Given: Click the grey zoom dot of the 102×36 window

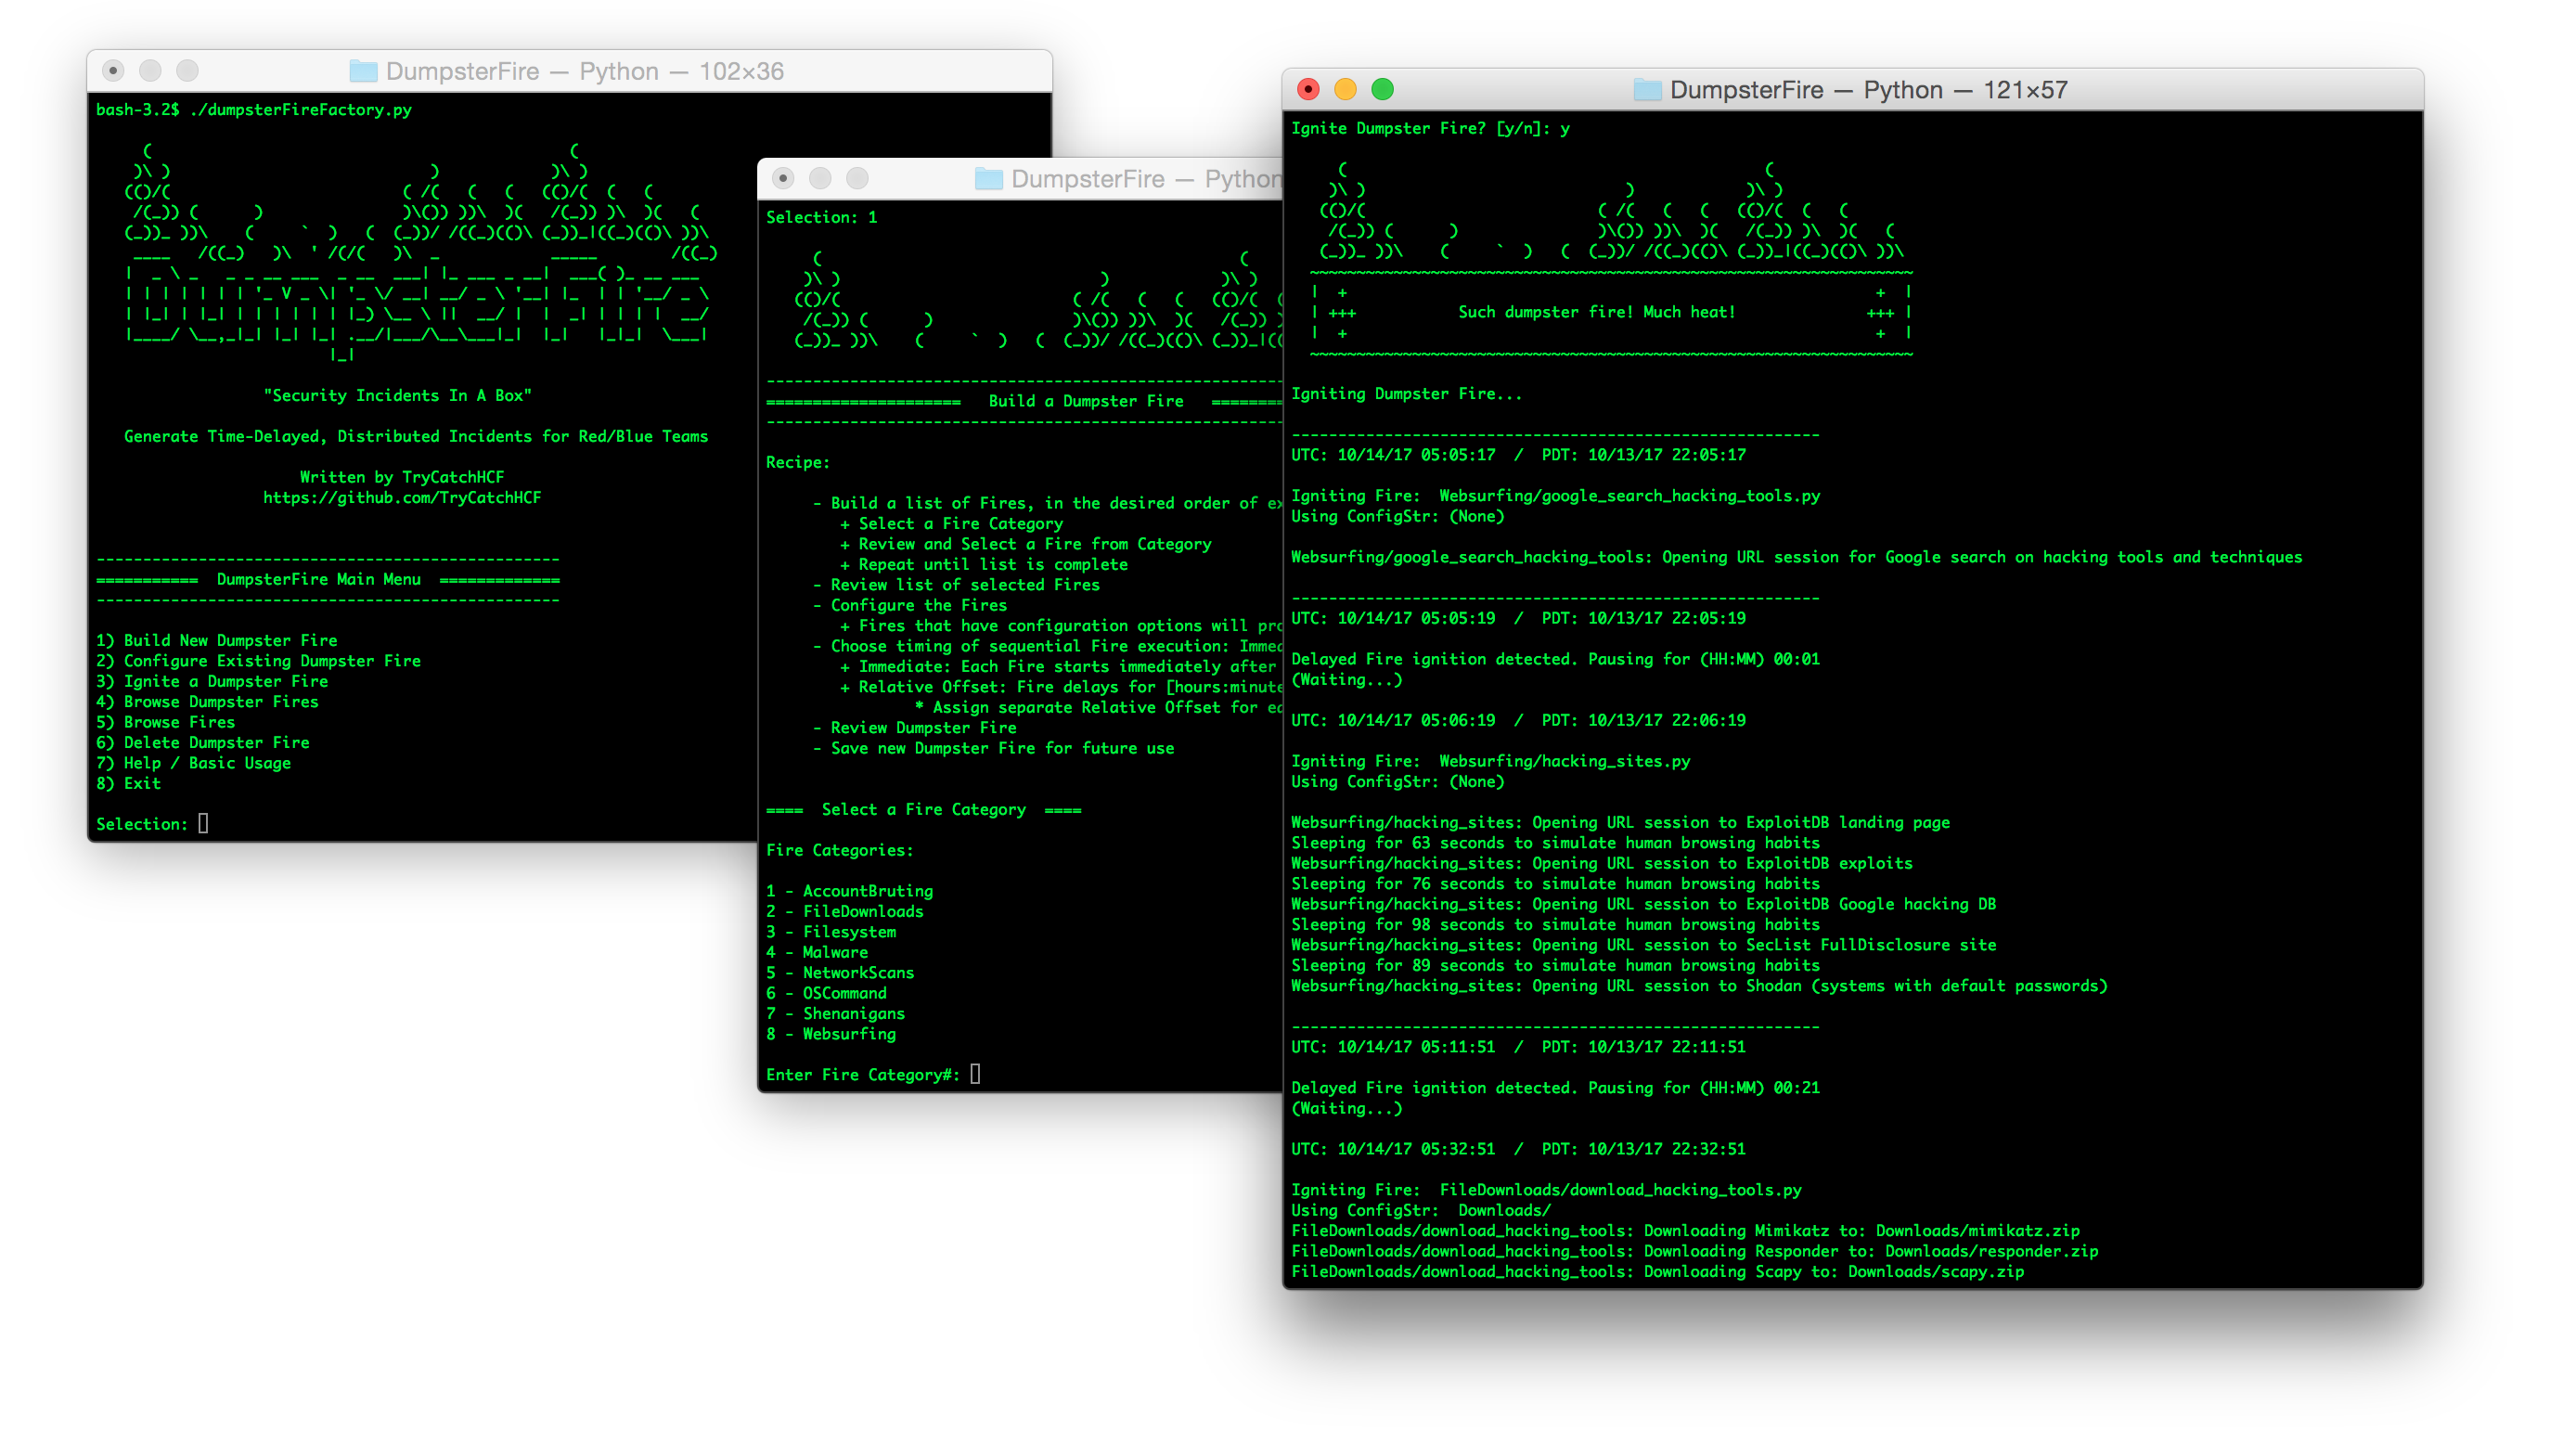Looking at the screenshot, I should tap(187, 70).
